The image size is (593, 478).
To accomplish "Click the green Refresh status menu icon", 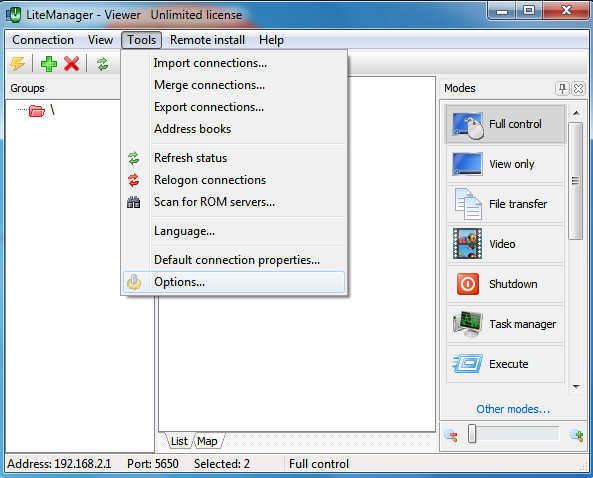I will 134,158.
